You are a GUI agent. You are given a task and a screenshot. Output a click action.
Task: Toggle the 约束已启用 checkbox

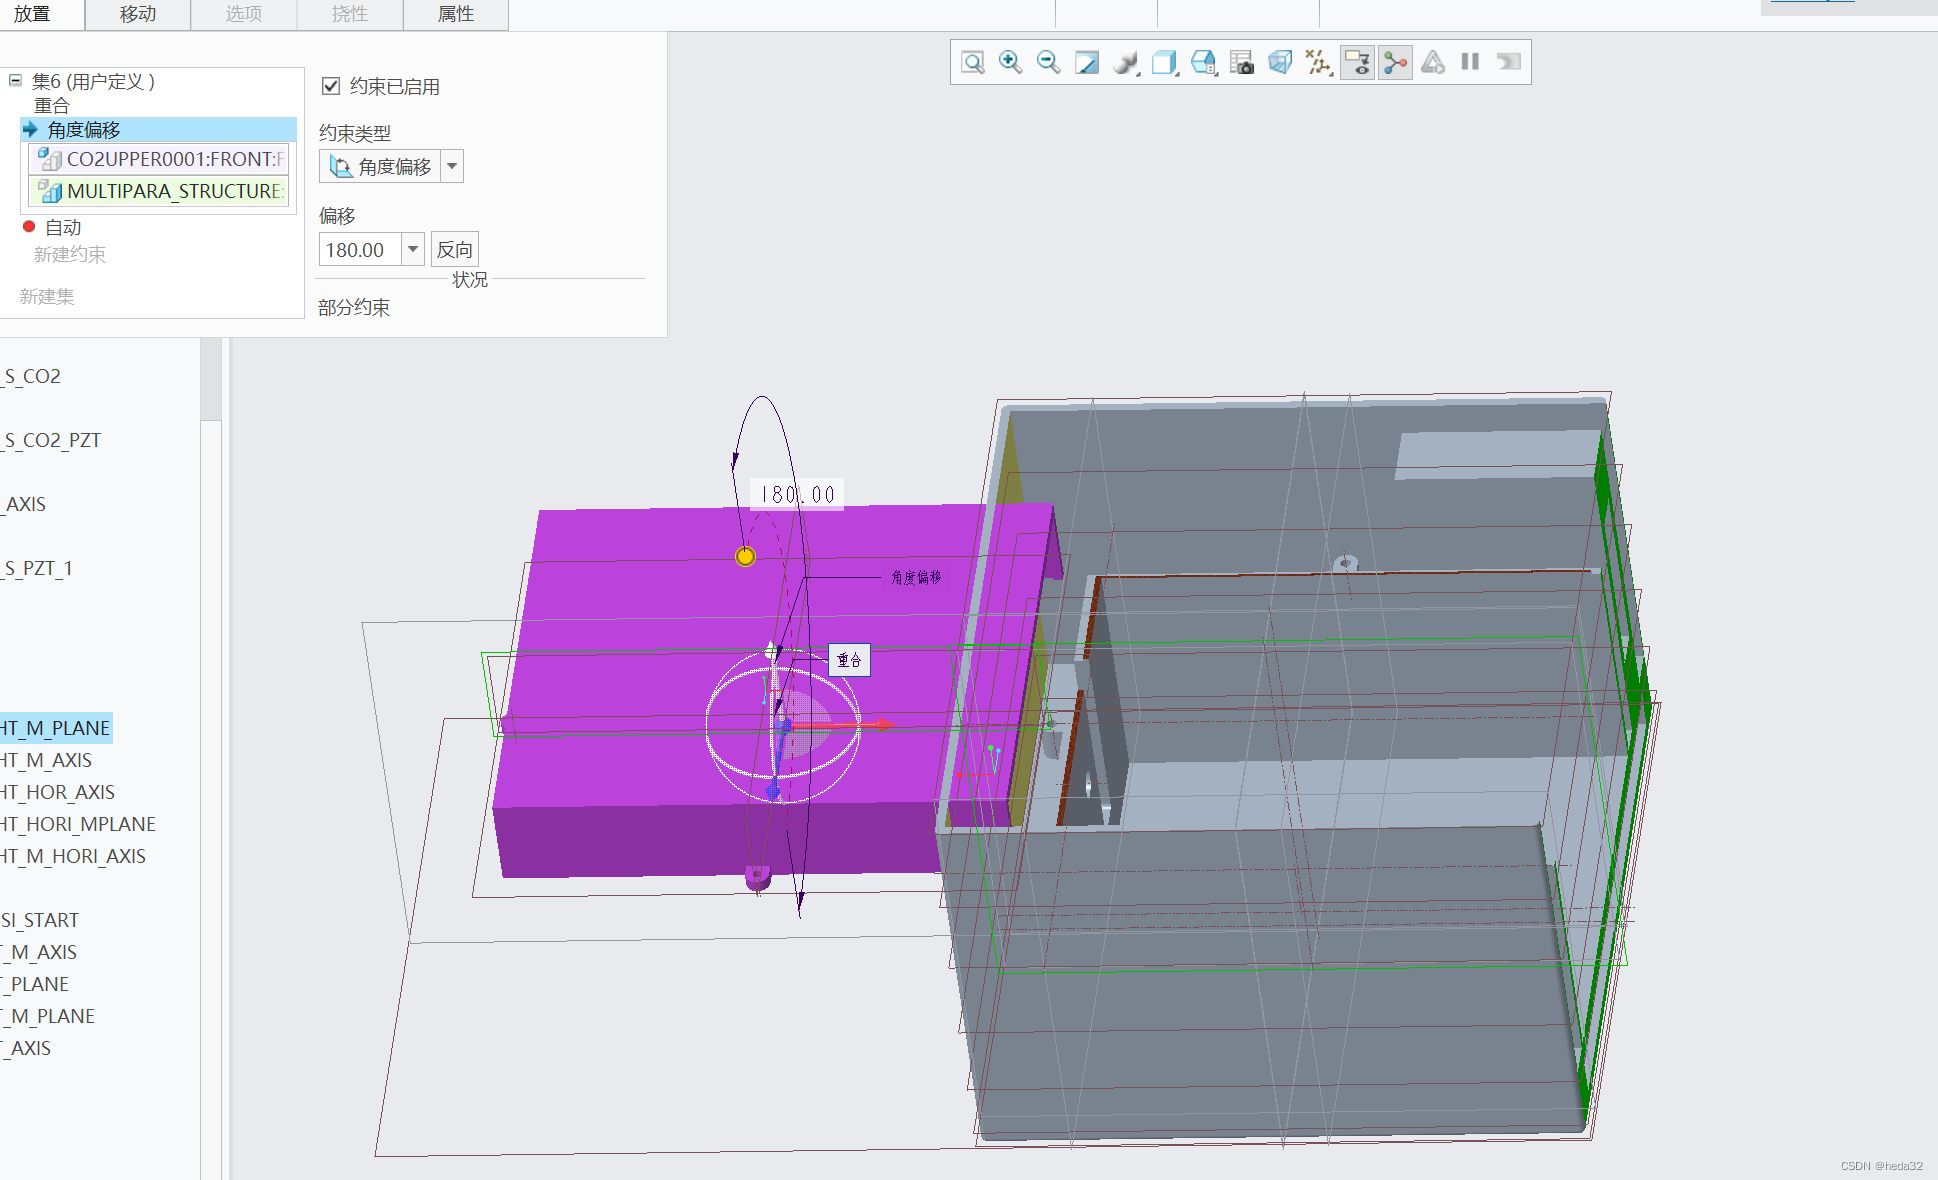click(331, 86)
